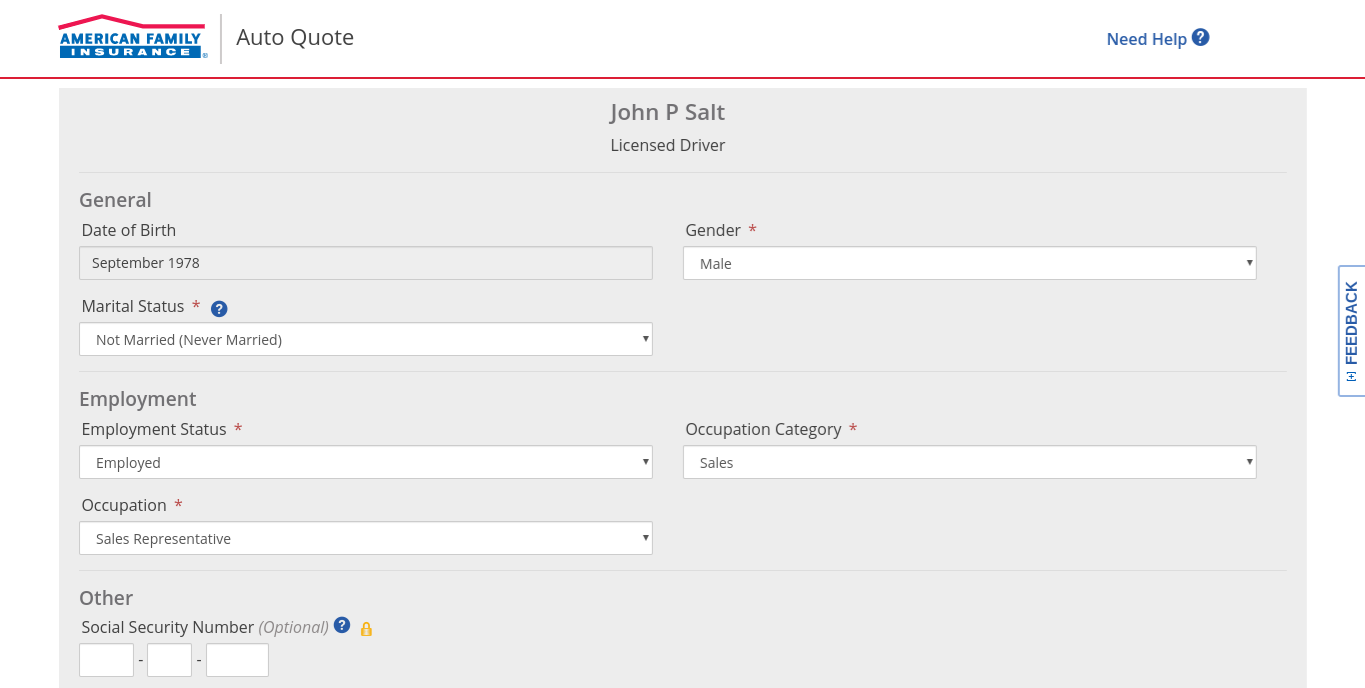The width and height of the screenshot is (1365, 688).
Task: Click the Social Security Number help icon
Action: [x=342, y=625]
